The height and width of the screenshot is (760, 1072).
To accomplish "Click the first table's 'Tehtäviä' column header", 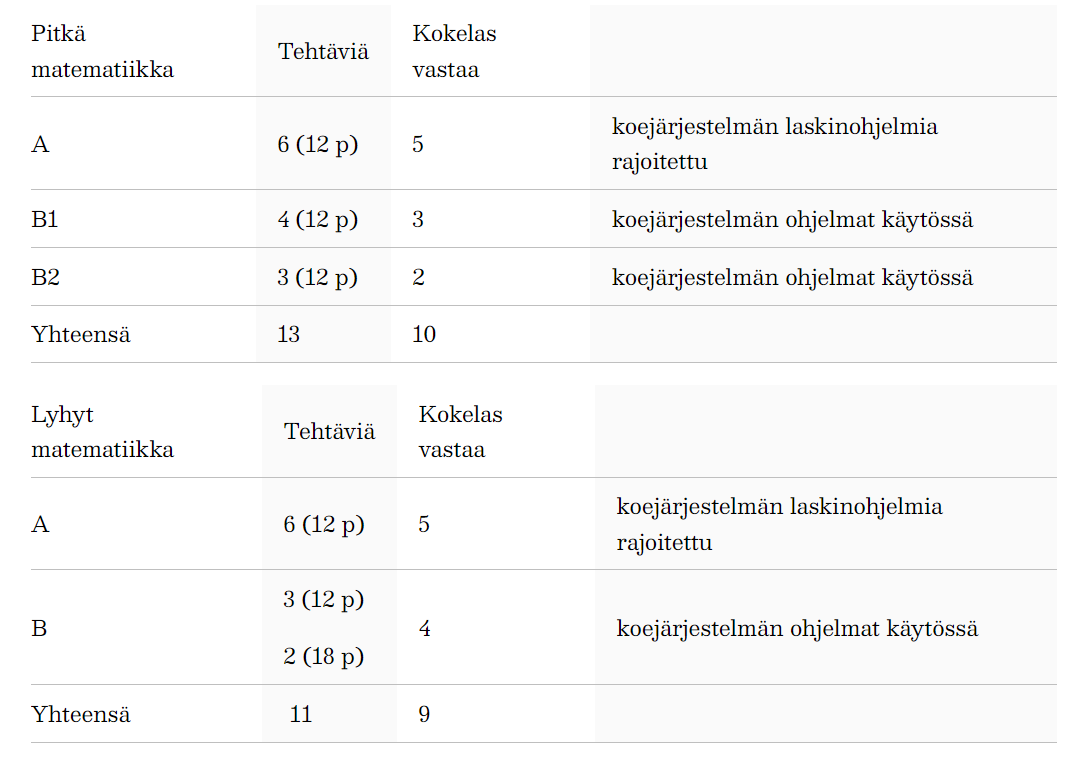I will point(323,51).
